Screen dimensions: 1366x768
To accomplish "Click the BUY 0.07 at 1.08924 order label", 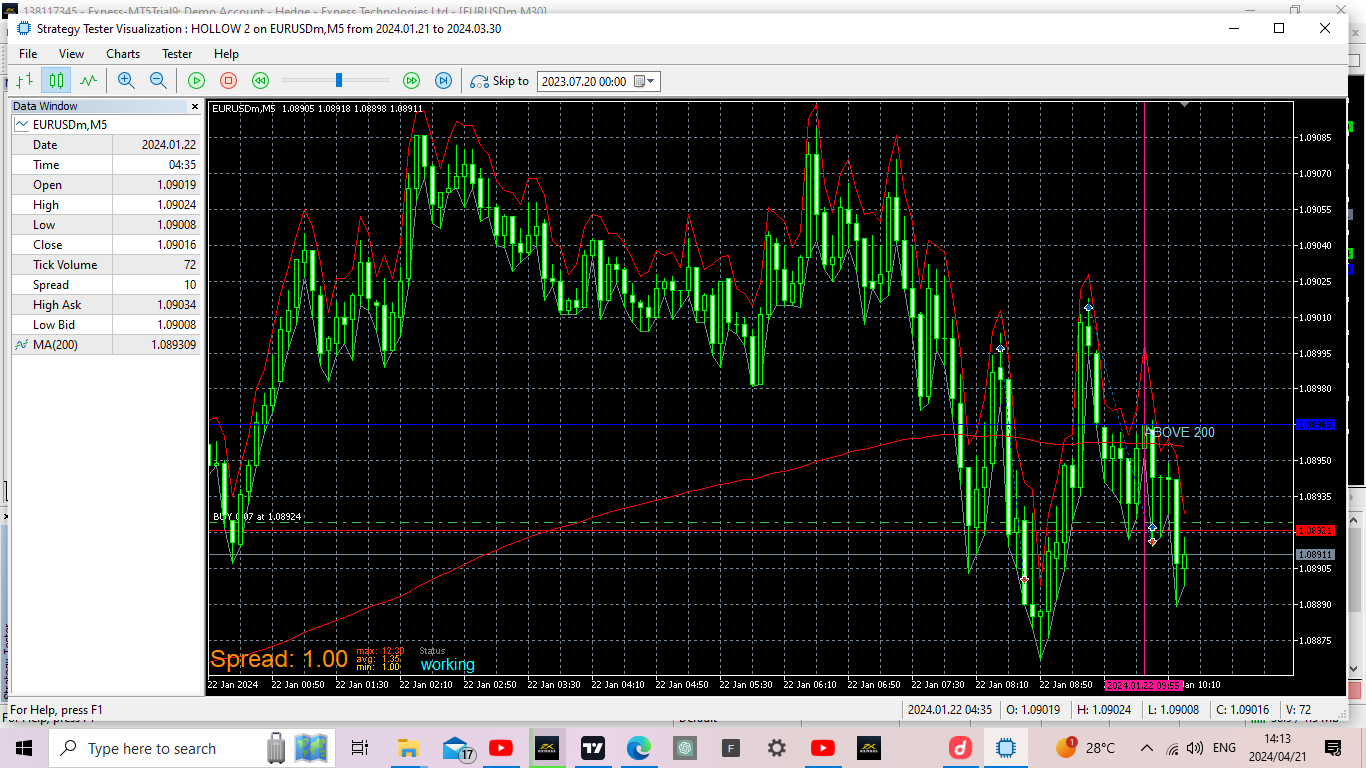I will pos(257,517).
